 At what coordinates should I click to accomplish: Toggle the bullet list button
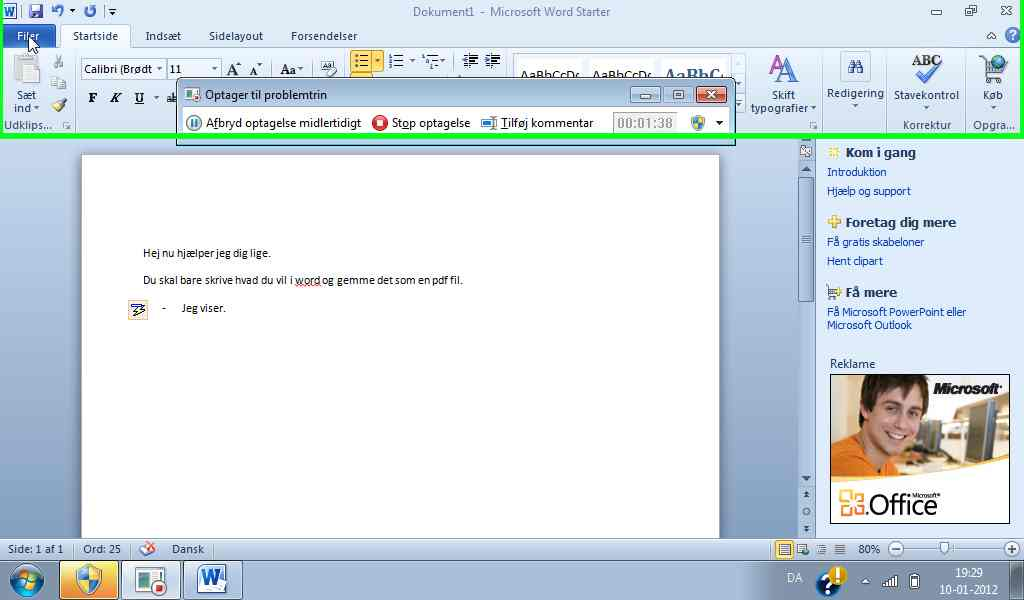tap(361, 61)
